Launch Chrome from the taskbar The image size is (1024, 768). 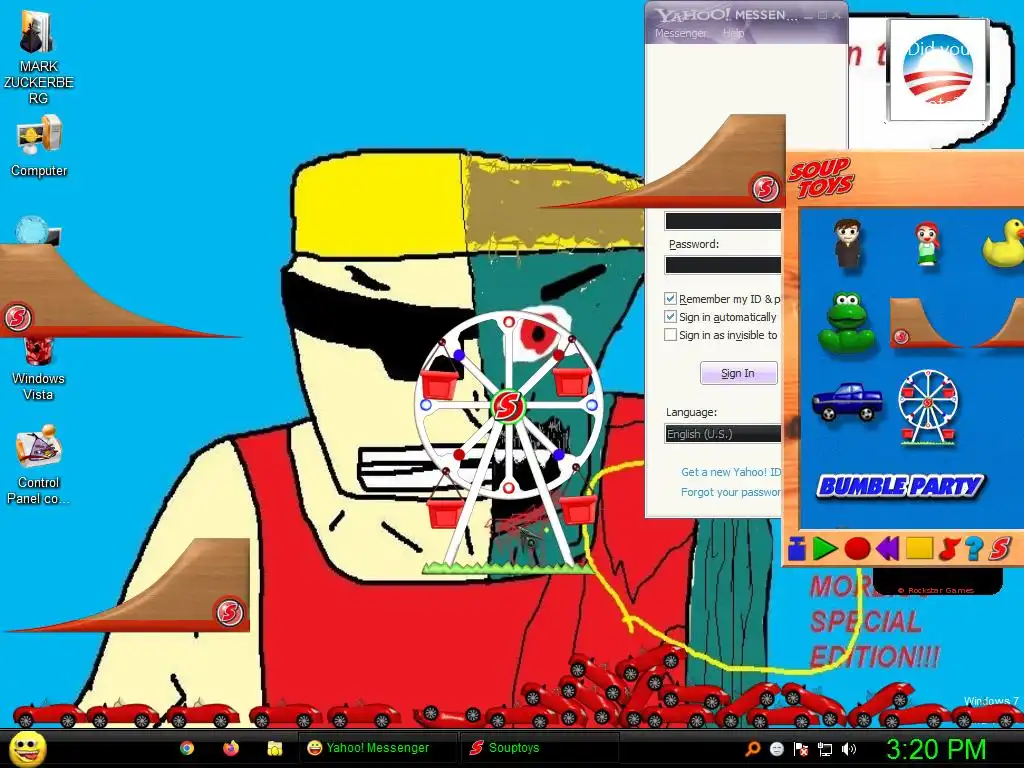[187, 748]
